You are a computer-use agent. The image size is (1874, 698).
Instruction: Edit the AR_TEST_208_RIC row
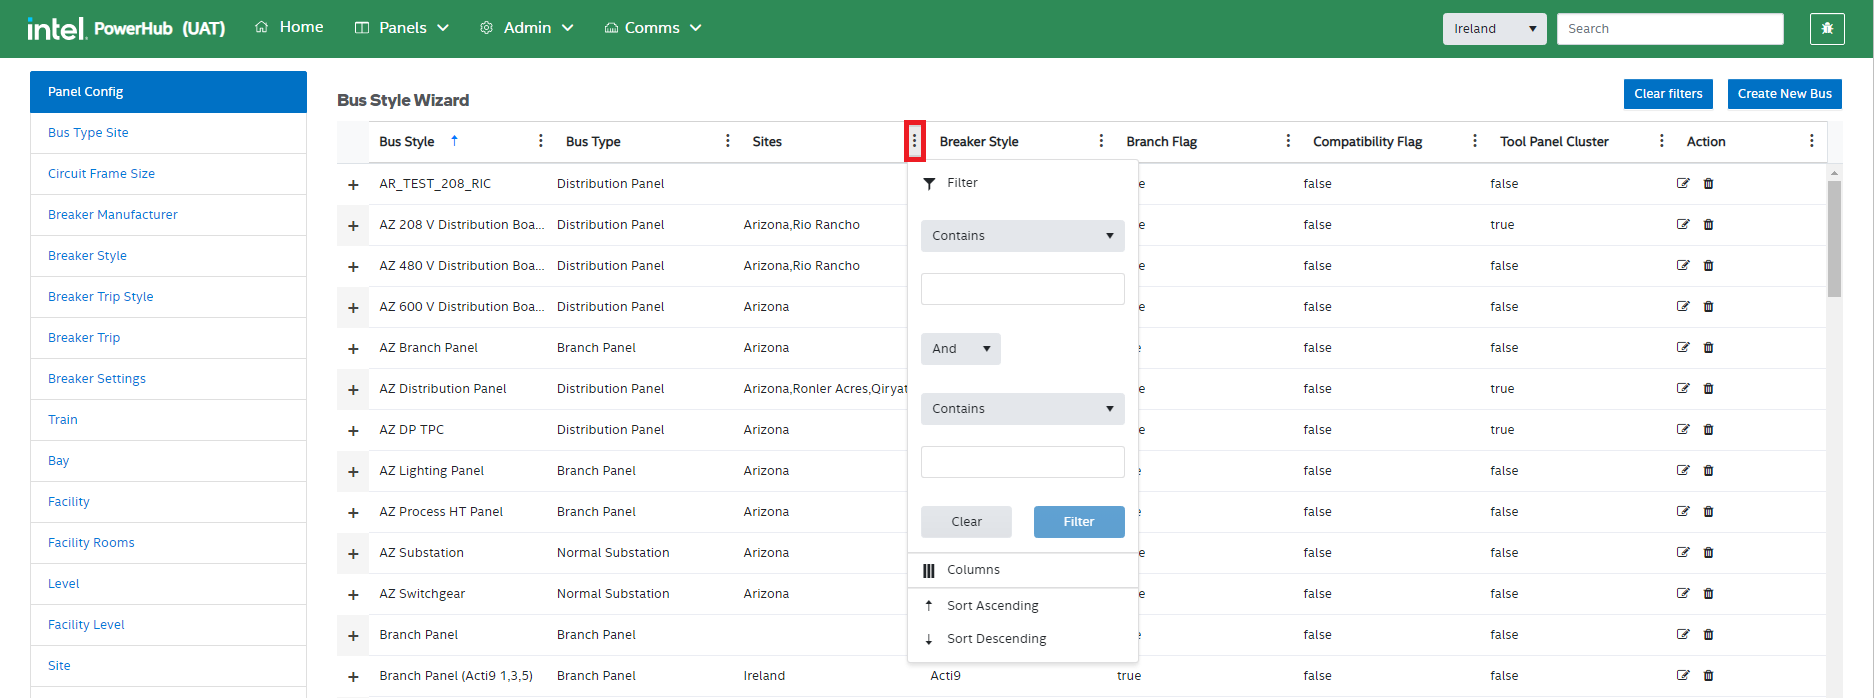(x=1683, y=184)
